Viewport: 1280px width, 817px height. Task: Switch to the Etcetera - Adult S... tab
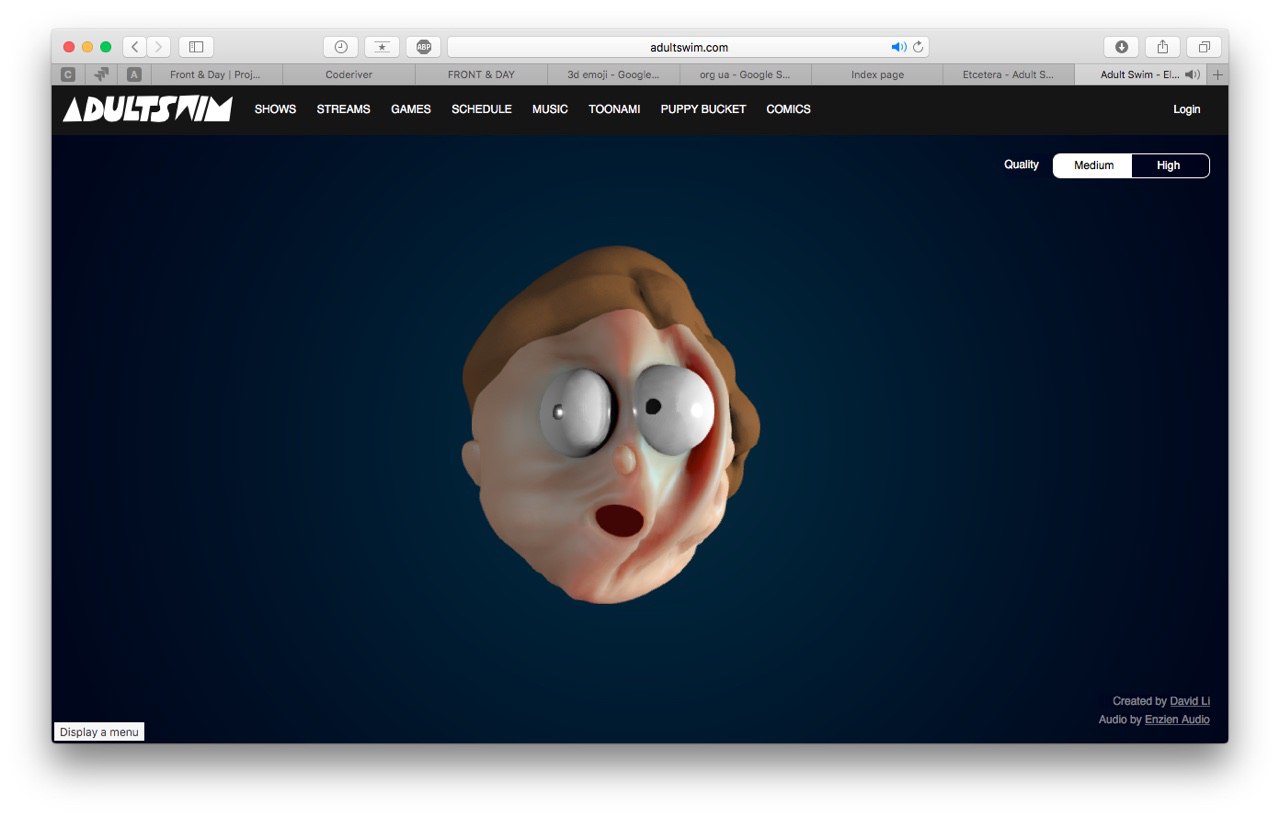[x=1008, y=75]
